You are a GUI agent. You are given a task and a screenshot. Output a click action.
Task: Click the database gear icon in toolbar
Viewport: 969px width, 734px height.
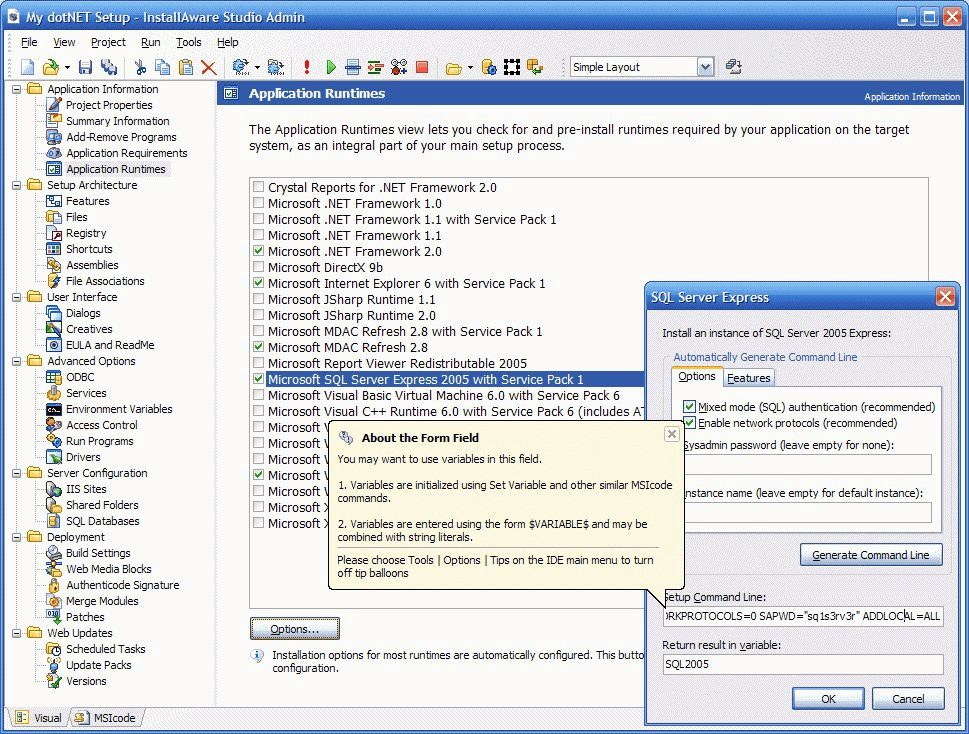pos(489,67)
